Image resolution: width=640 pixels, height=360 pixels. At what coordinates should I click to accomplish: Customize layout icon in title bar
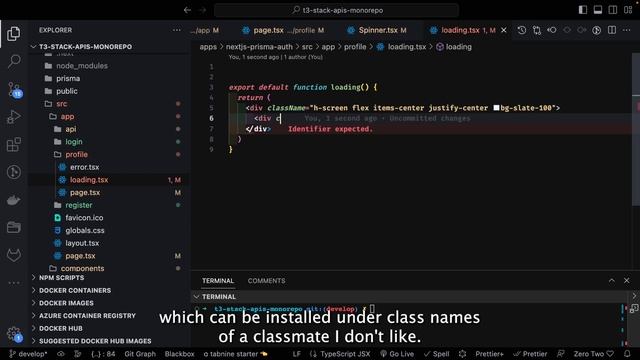point(628,10)
